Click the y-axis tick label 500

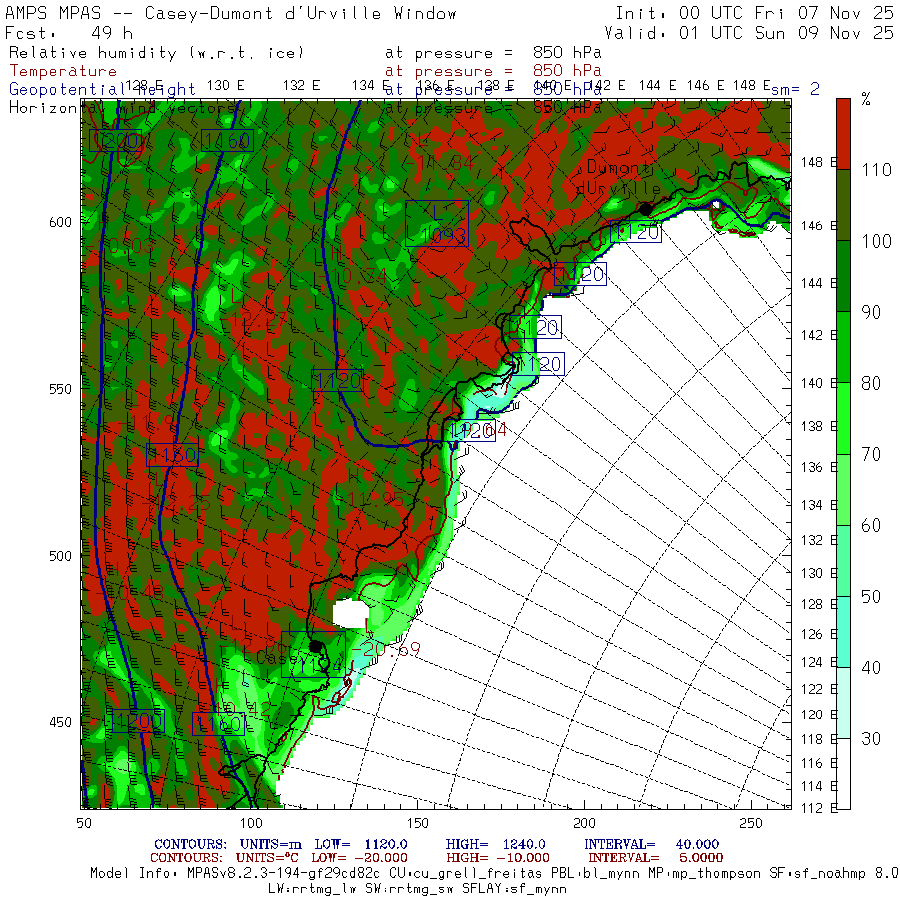point(60,556)
